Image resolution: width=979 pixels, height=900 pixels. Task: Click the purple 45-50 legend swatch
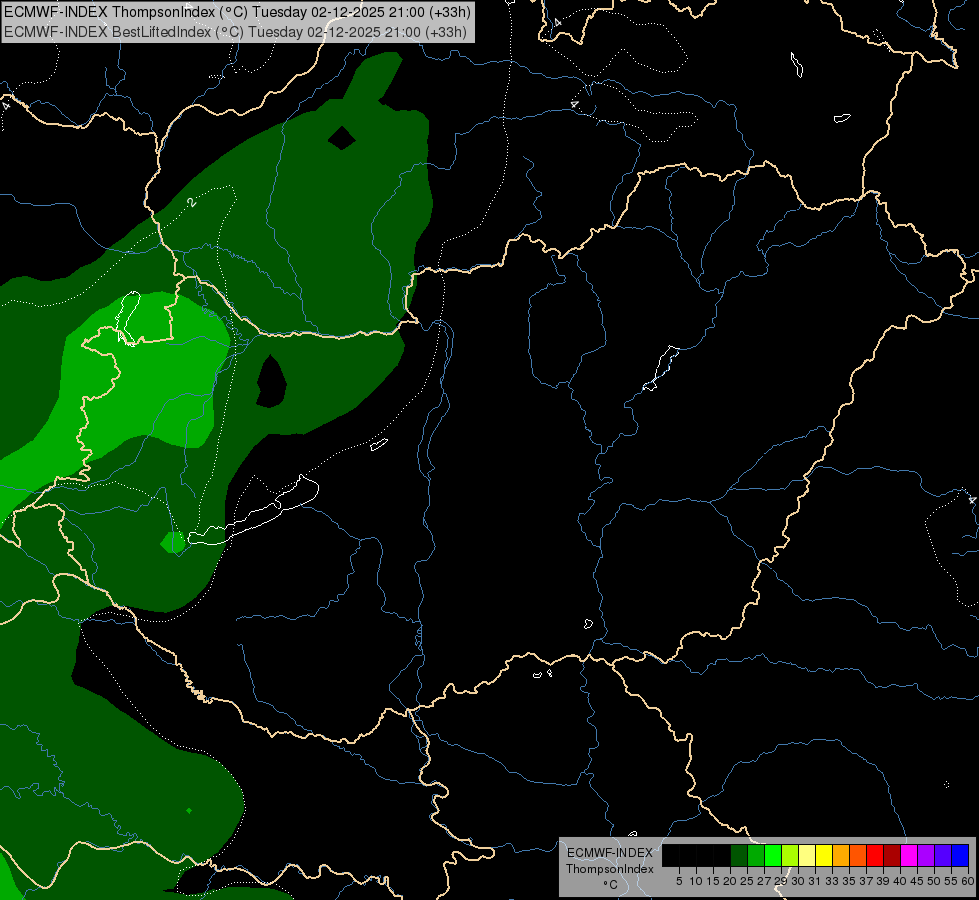(926, 855)
